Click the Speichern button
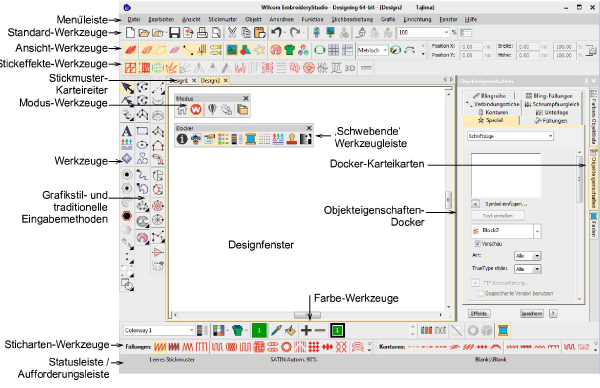The height and width of the screenshot is (388, 600). (x=532, y=313)
